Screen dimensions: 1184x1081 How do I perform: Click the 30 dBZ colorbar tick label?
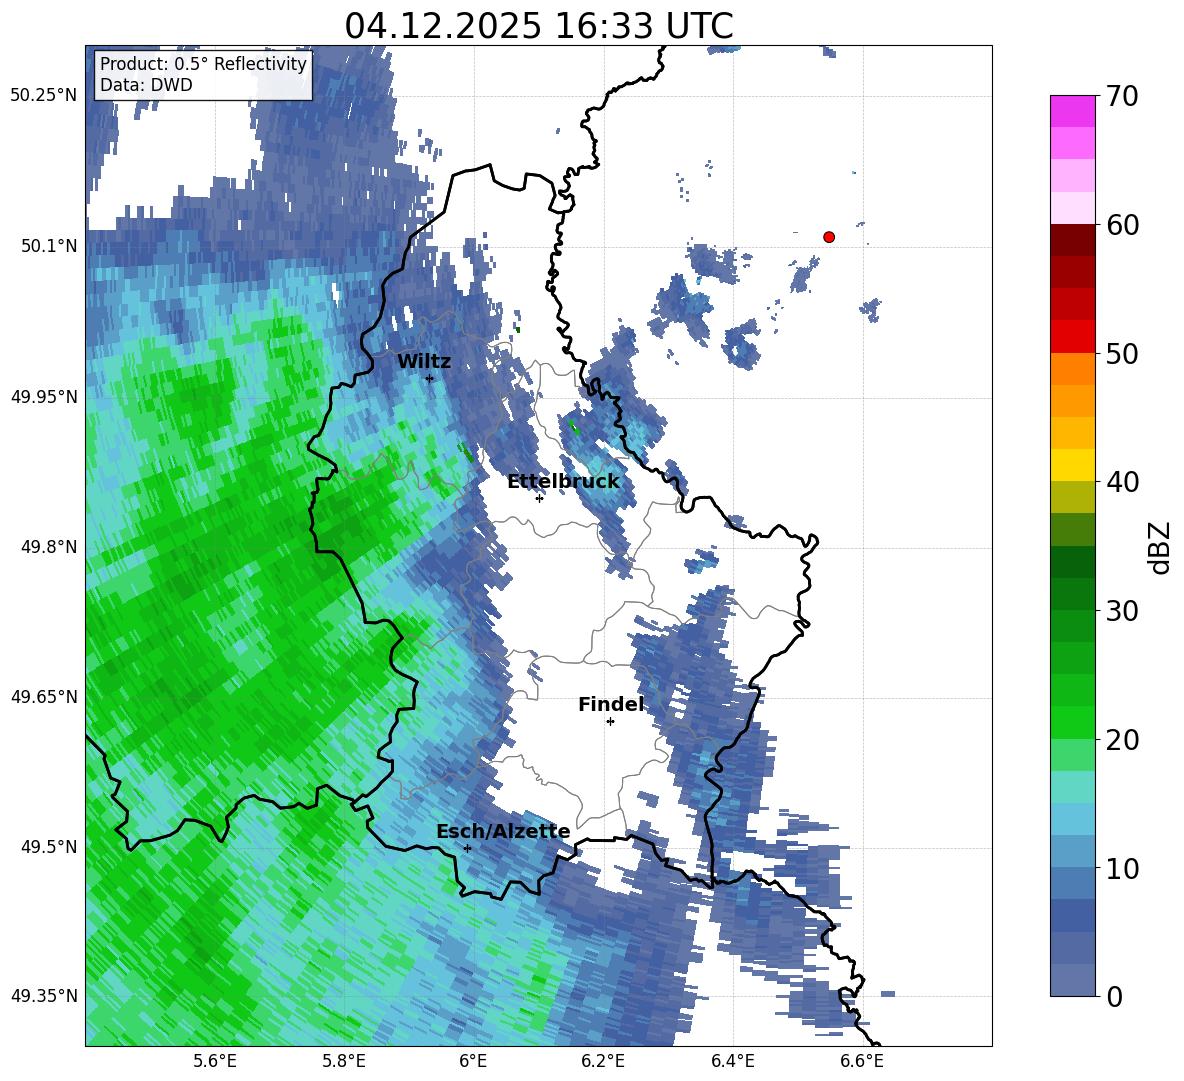1123,611
